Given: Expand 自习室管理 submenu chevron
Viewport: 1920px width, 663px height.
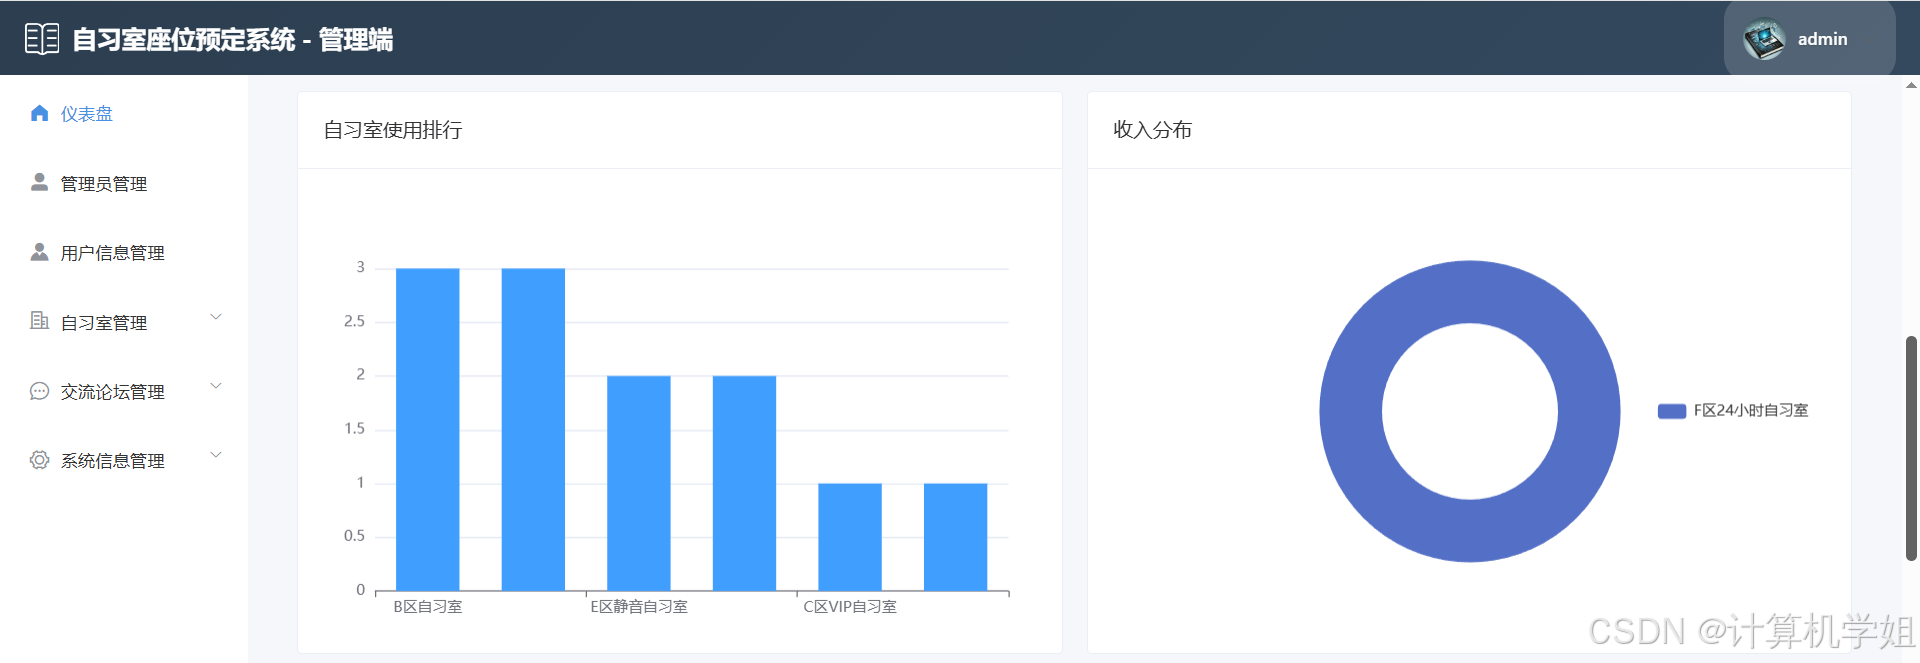Looking at the screenshot, I should click(216, 317).
